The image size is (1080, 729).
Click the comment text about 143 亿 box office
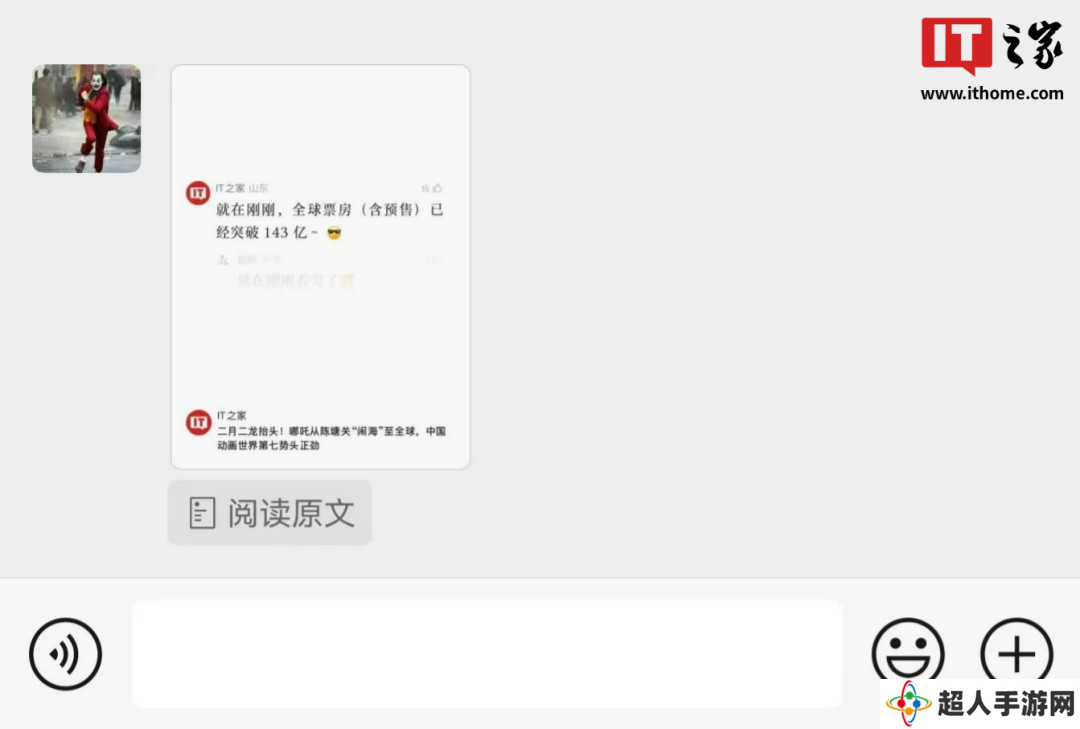(x=329, y=220)
